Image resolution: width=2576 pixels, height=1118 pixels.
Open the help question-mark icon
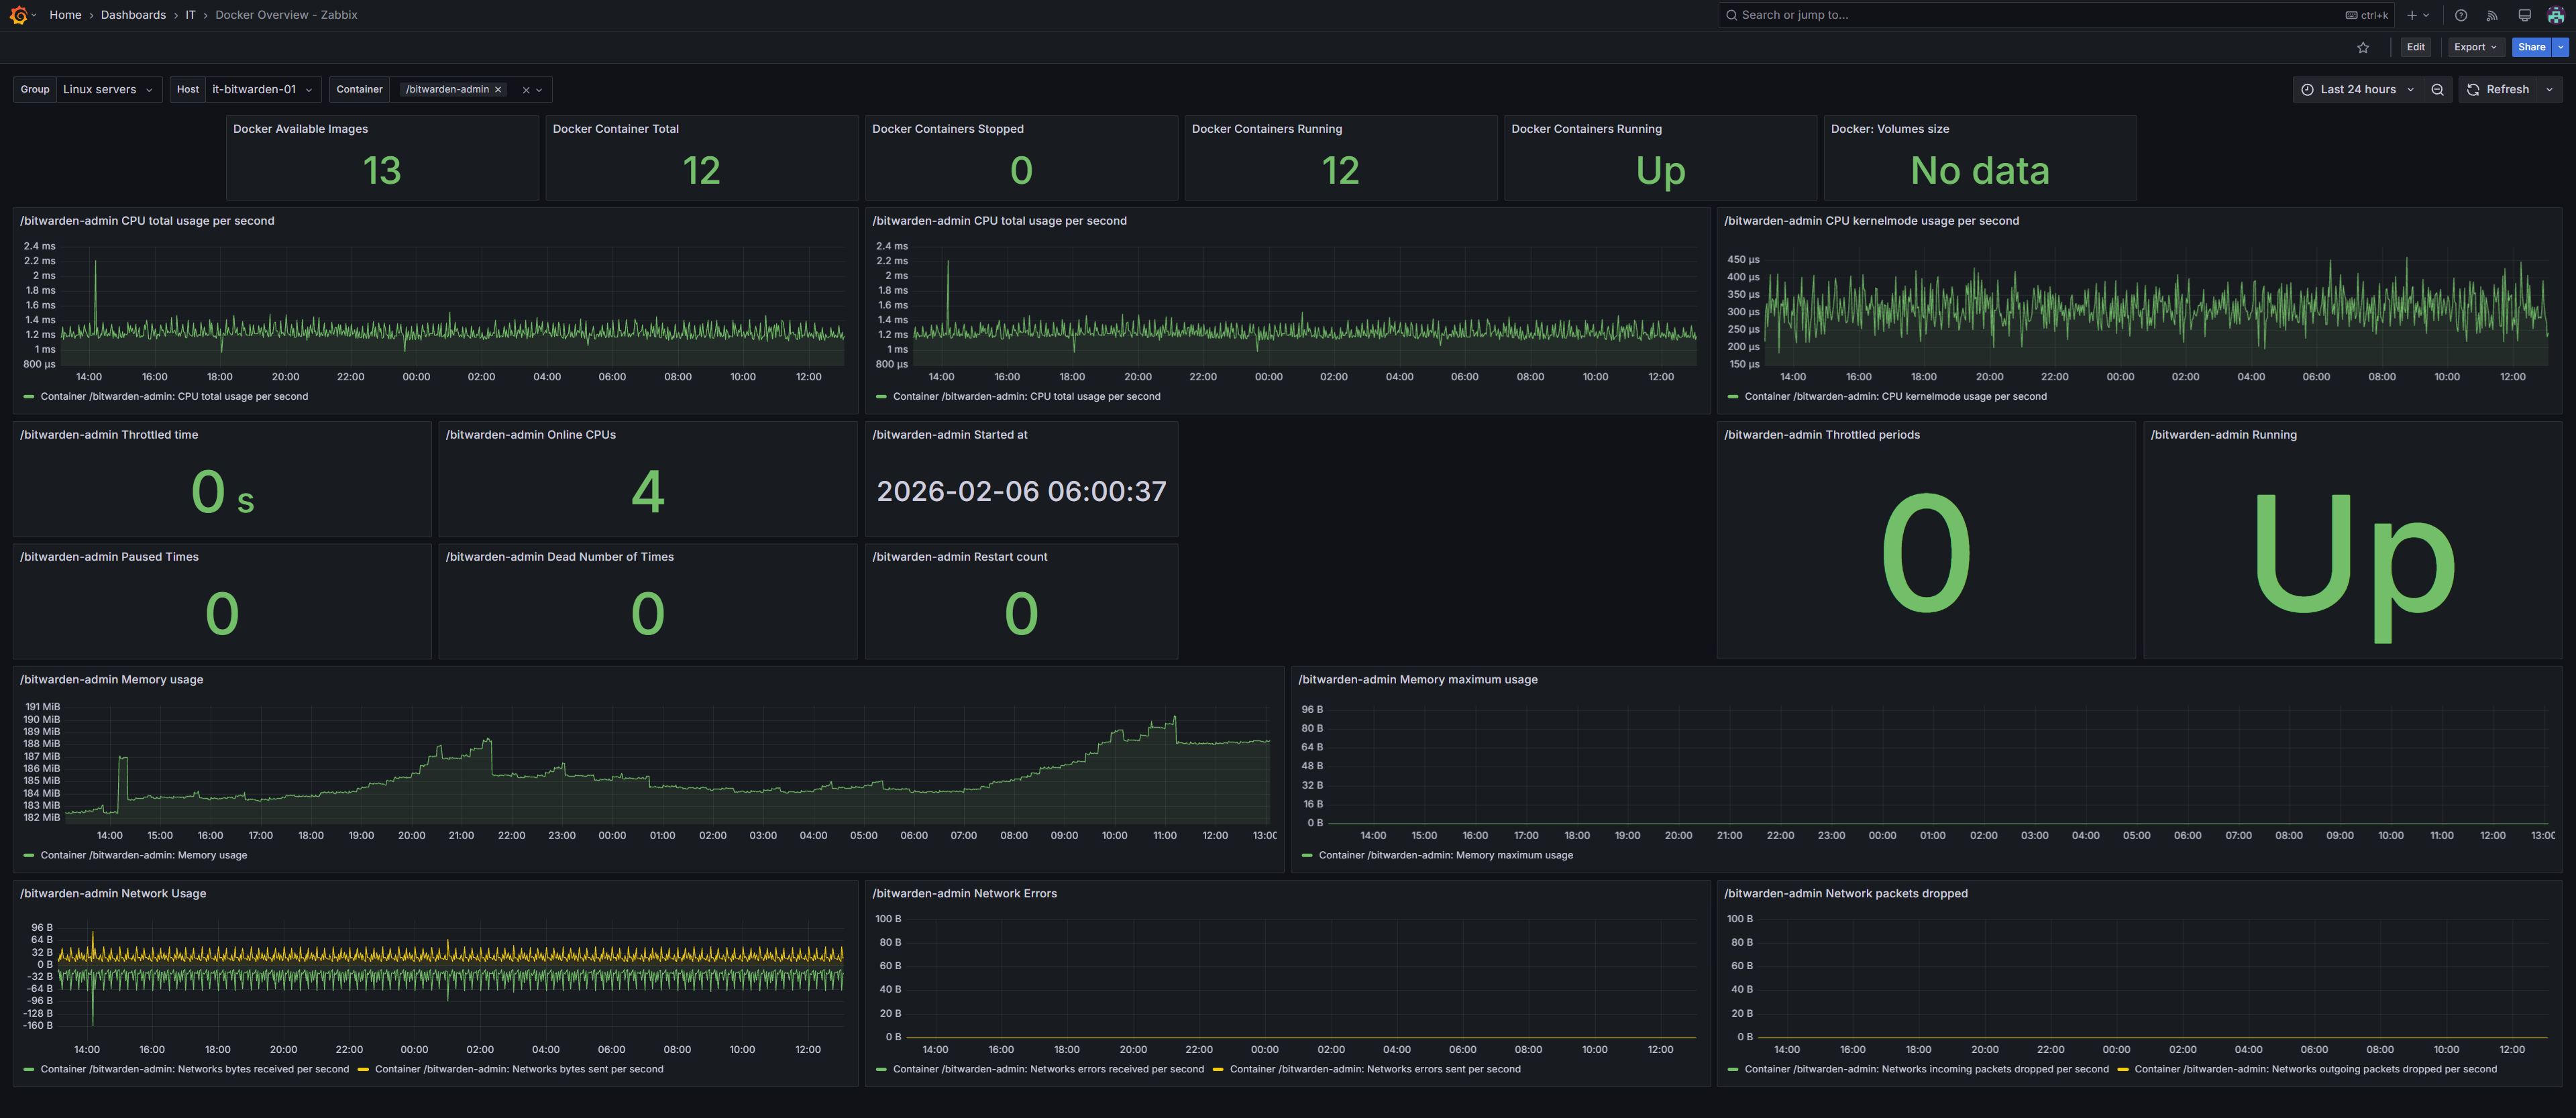[2461, 15]
